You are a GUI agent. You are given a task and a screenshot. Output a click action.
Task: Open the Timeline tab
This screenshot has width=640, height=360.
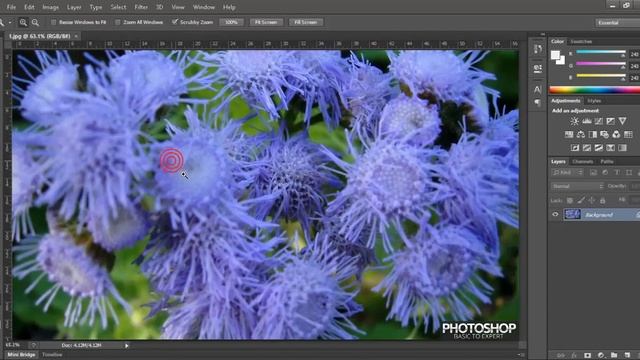pos(53,355)
